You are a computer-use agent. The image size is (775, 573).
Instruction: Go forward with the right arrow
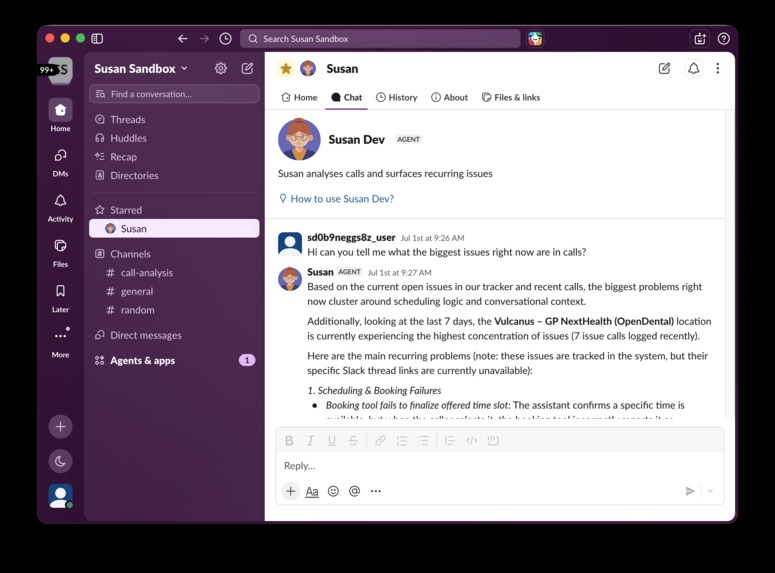tap(204, 39)
